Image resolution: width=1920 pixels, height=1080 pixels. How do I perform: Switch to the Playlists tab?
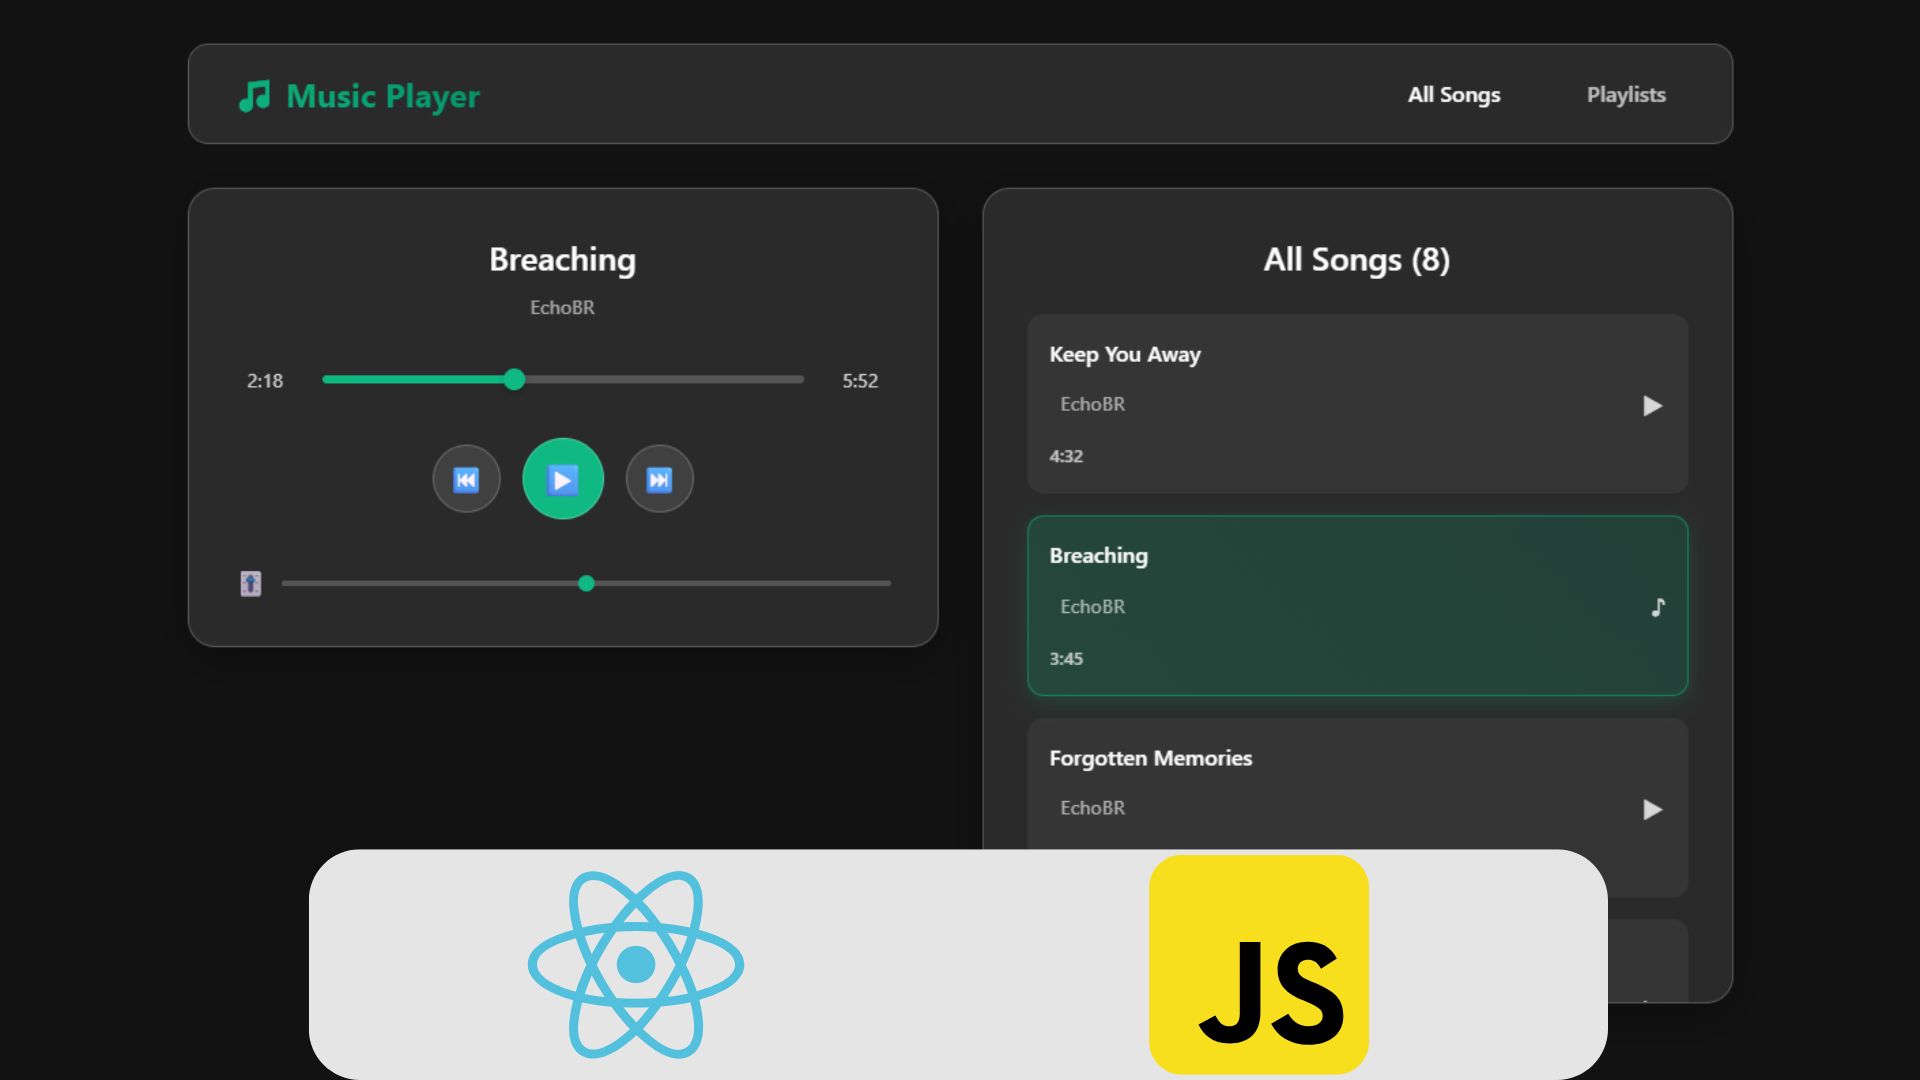(1626, 95)
